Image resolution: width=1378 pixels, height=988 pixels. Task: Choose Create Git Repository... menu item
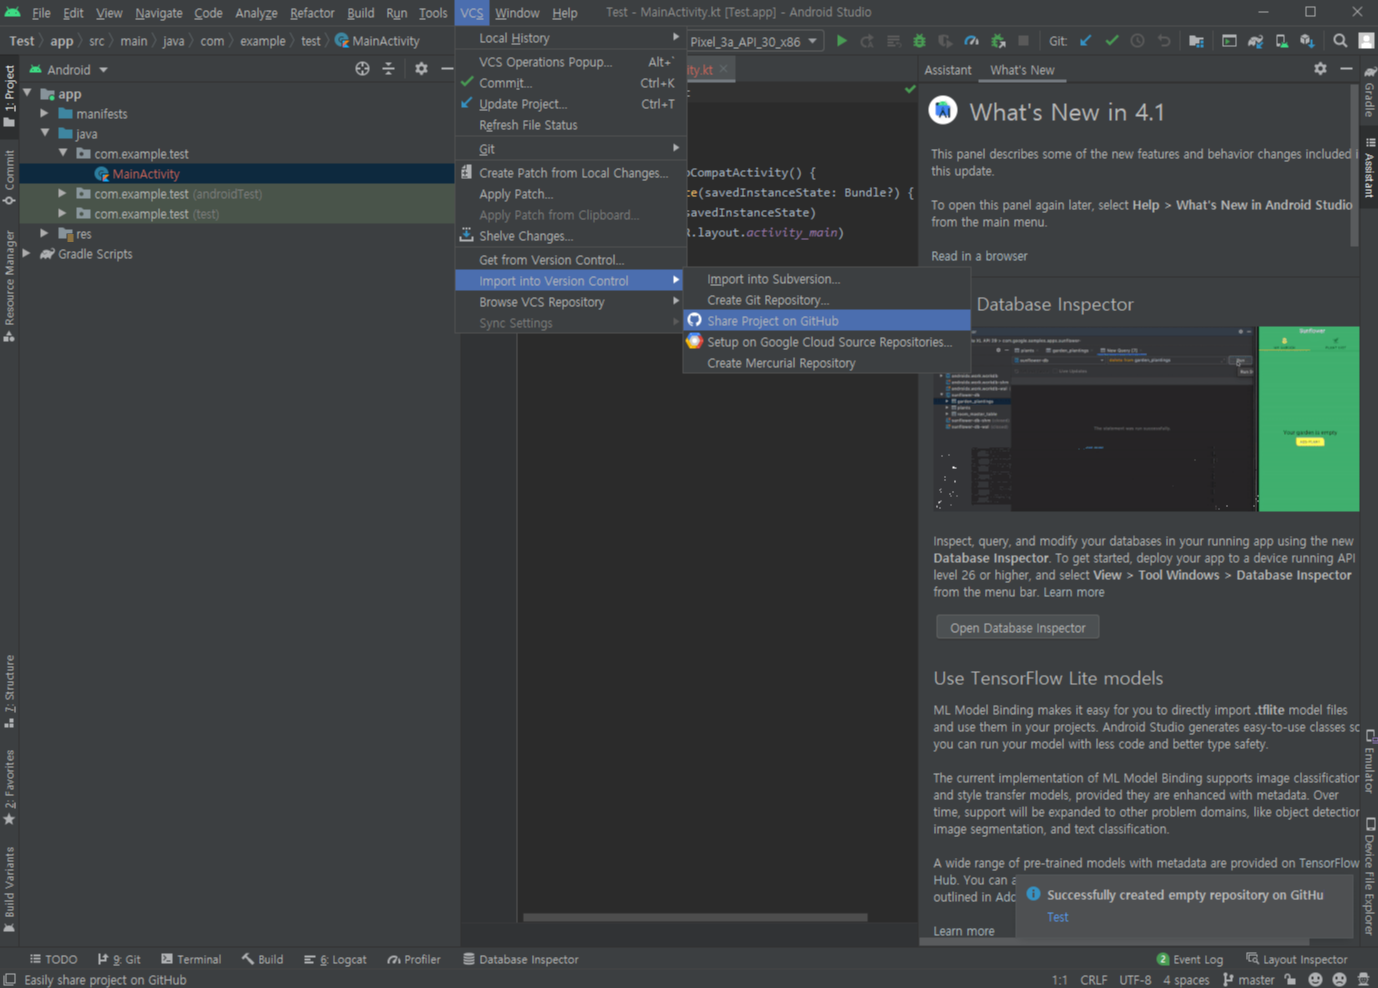pos(826,300)
